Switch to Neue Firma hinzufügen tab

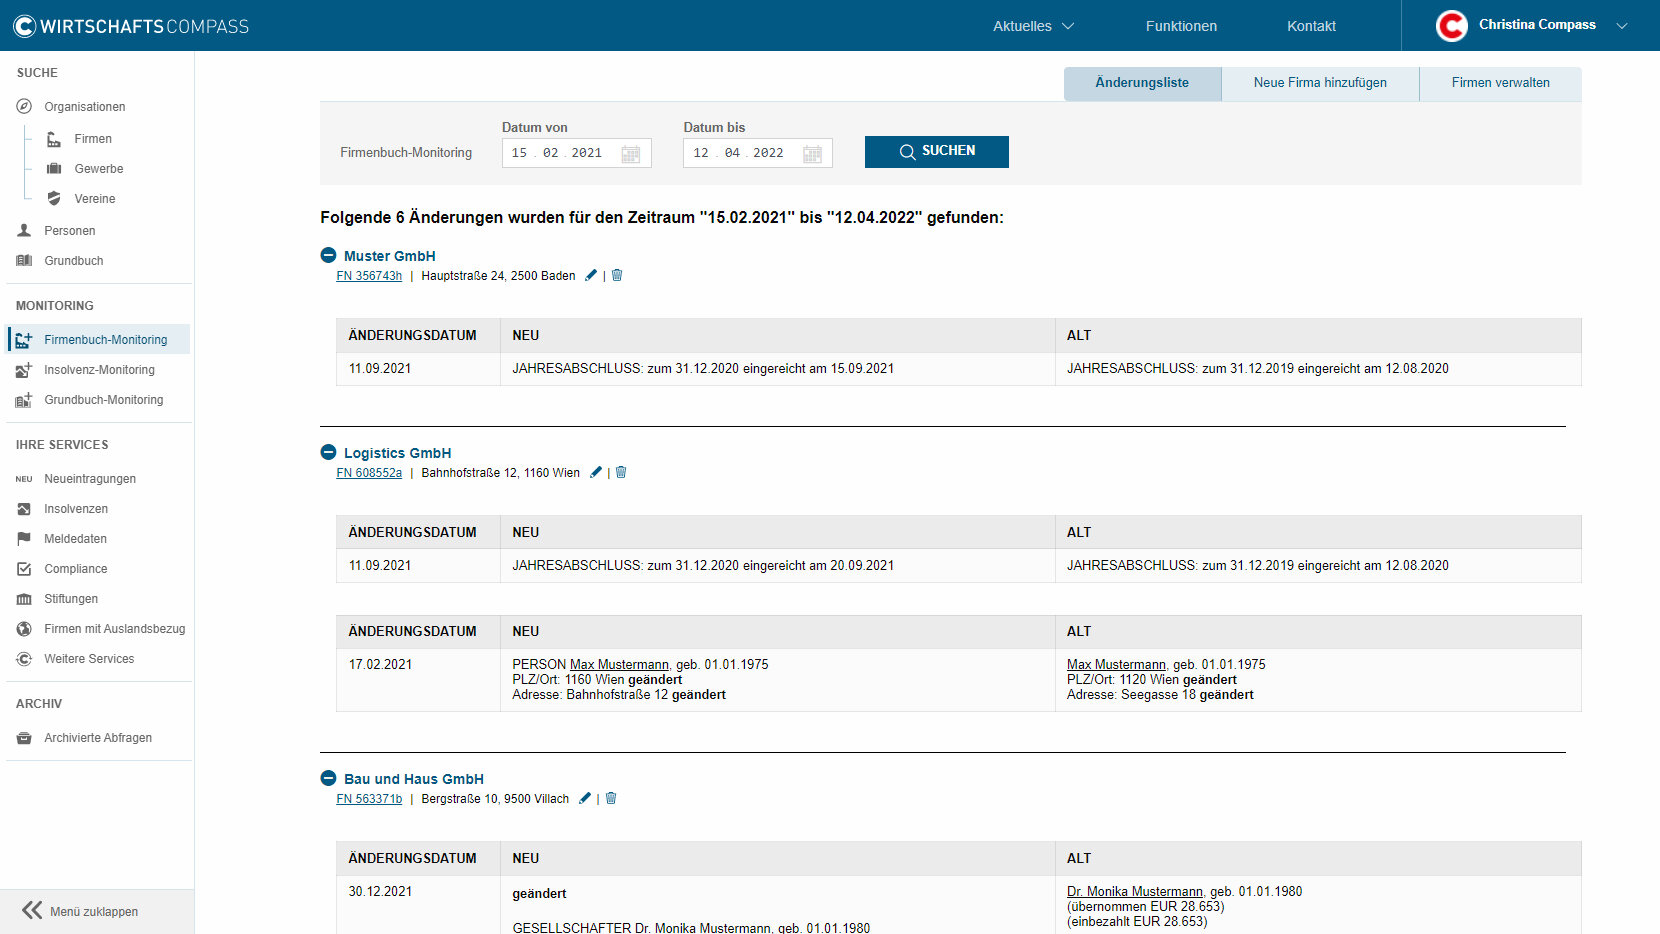click(x=1320, y=83)
